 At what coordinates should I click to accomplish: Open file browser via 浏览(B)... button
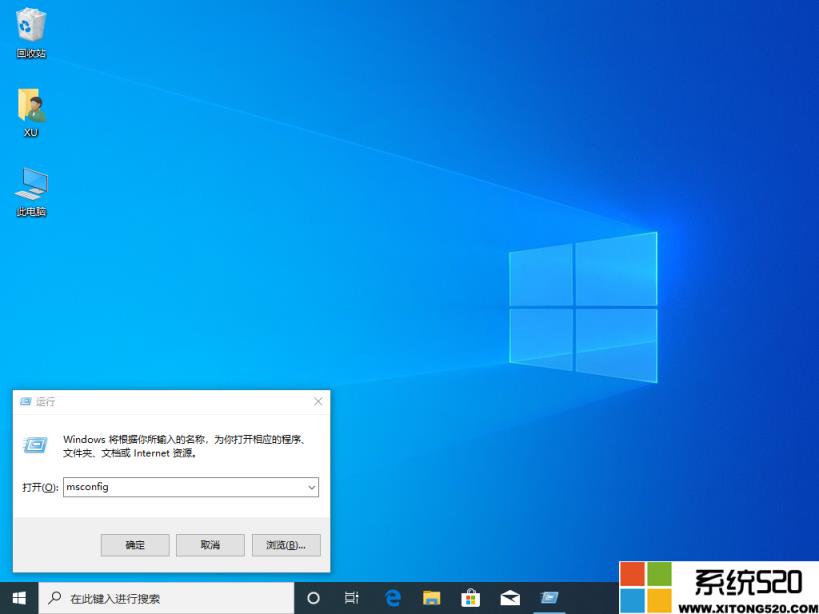click(286, 544)
